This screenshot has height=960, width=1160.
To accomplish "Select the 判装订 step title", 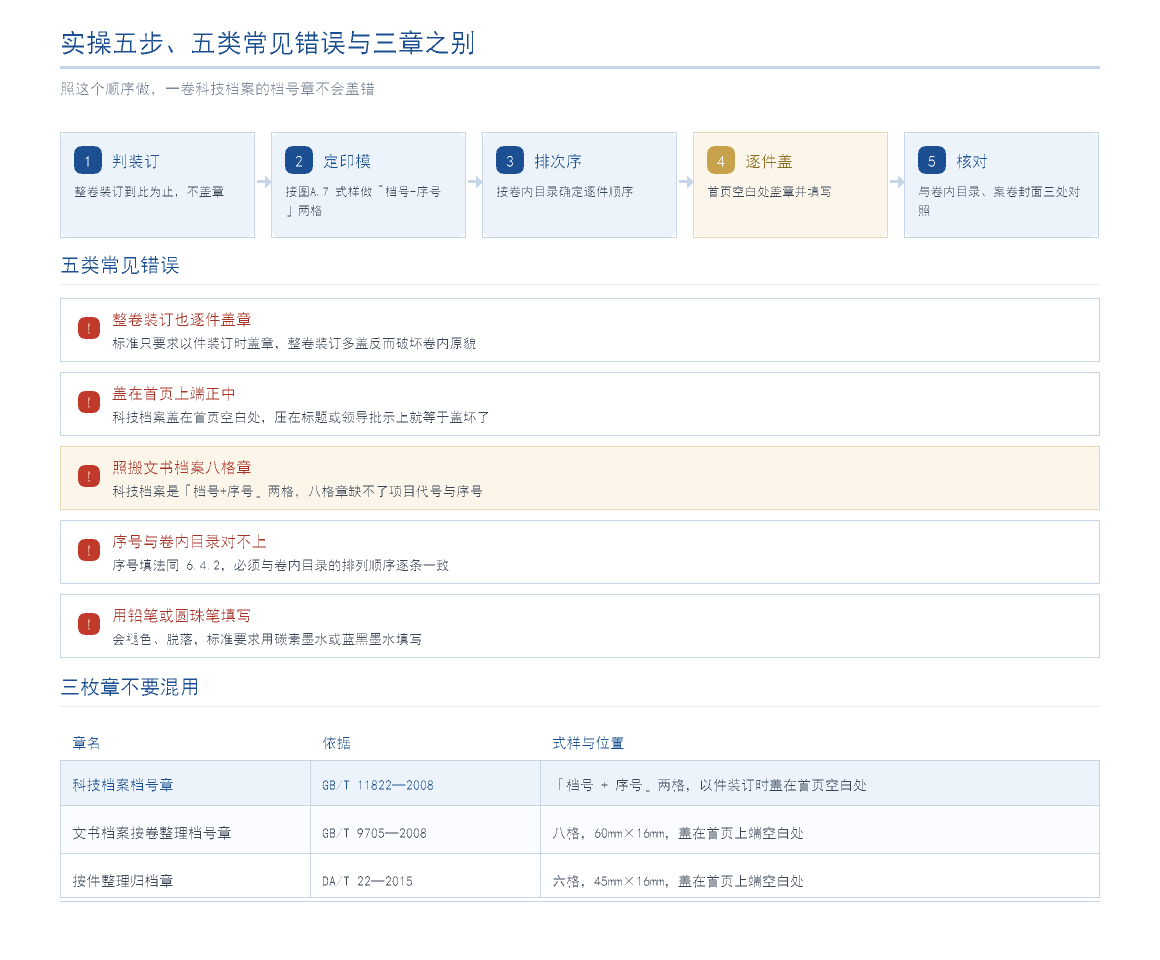I will (x=135, y=161).
